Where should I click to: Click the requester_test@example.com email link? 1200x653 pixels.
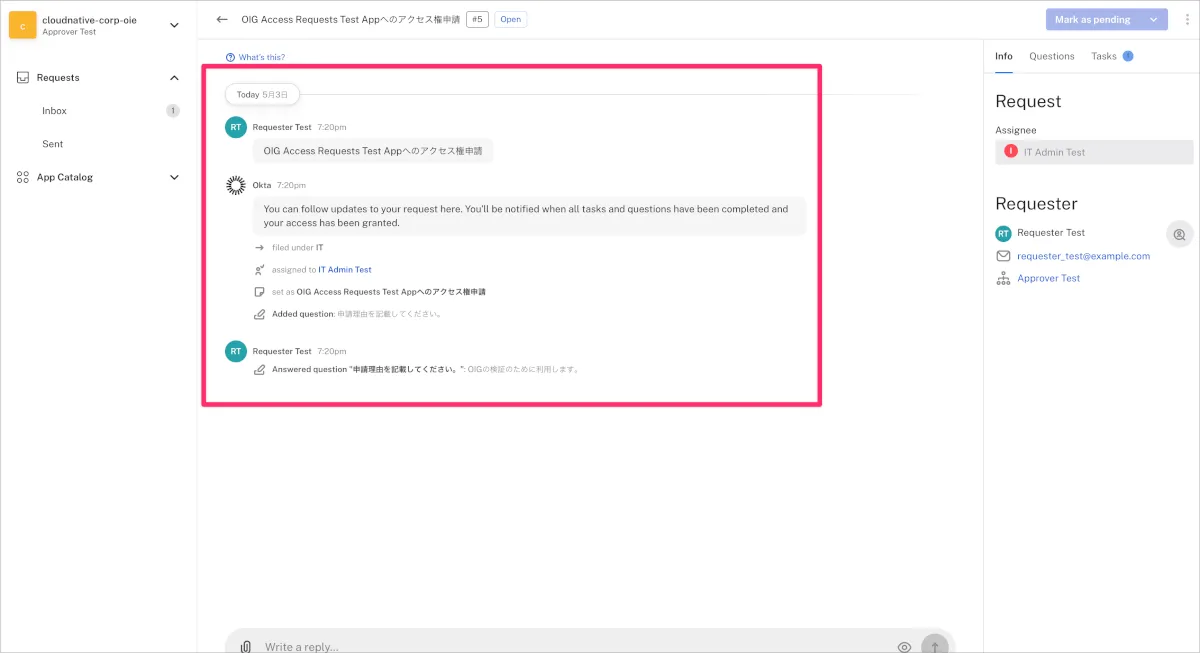click(x=1083, y=256)
